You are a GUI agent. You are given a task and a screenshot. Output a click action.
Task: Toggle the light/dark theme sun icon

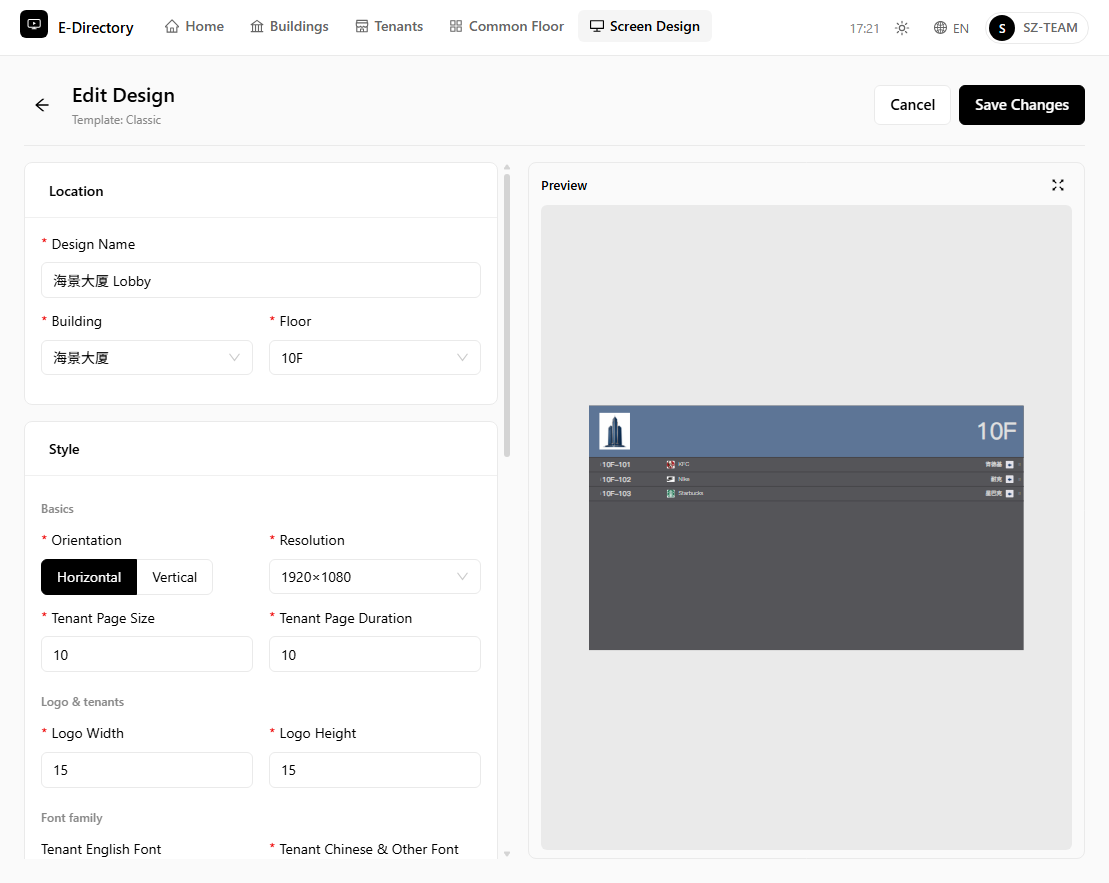pos(902,28)
